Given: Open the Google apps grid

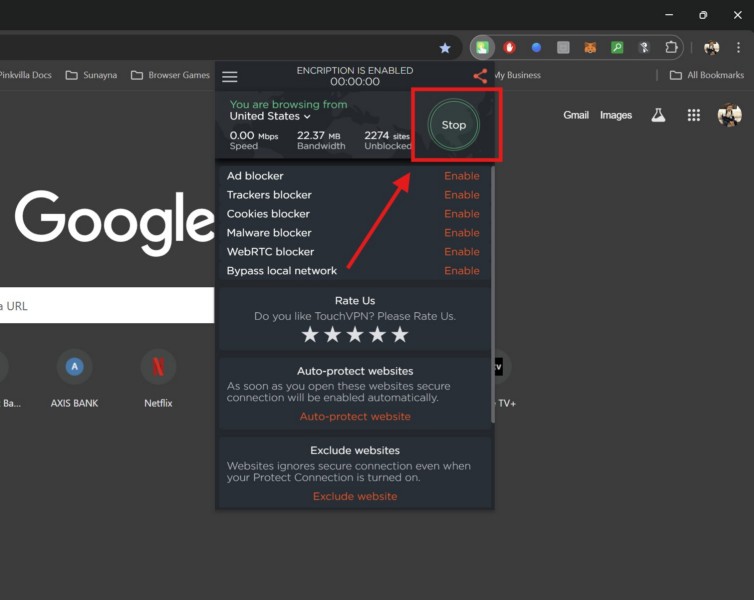Looking at the screenshot, I should 693,115.
